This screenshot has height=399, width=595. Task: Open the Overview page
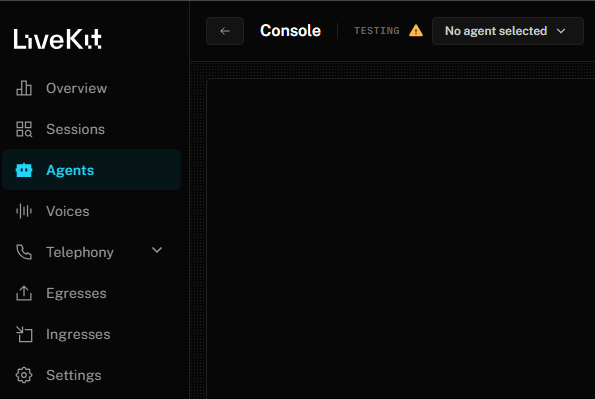[x=91, y=88]
